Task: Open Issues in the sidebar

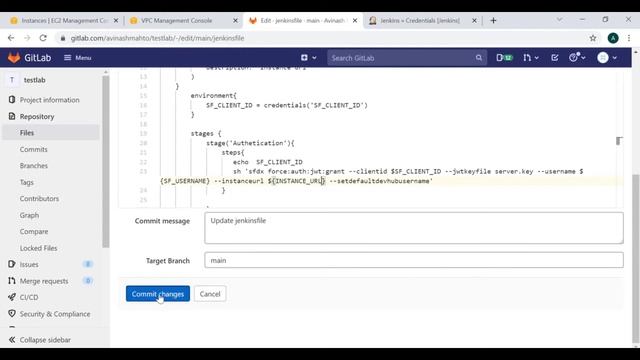Action: point(29,264)
